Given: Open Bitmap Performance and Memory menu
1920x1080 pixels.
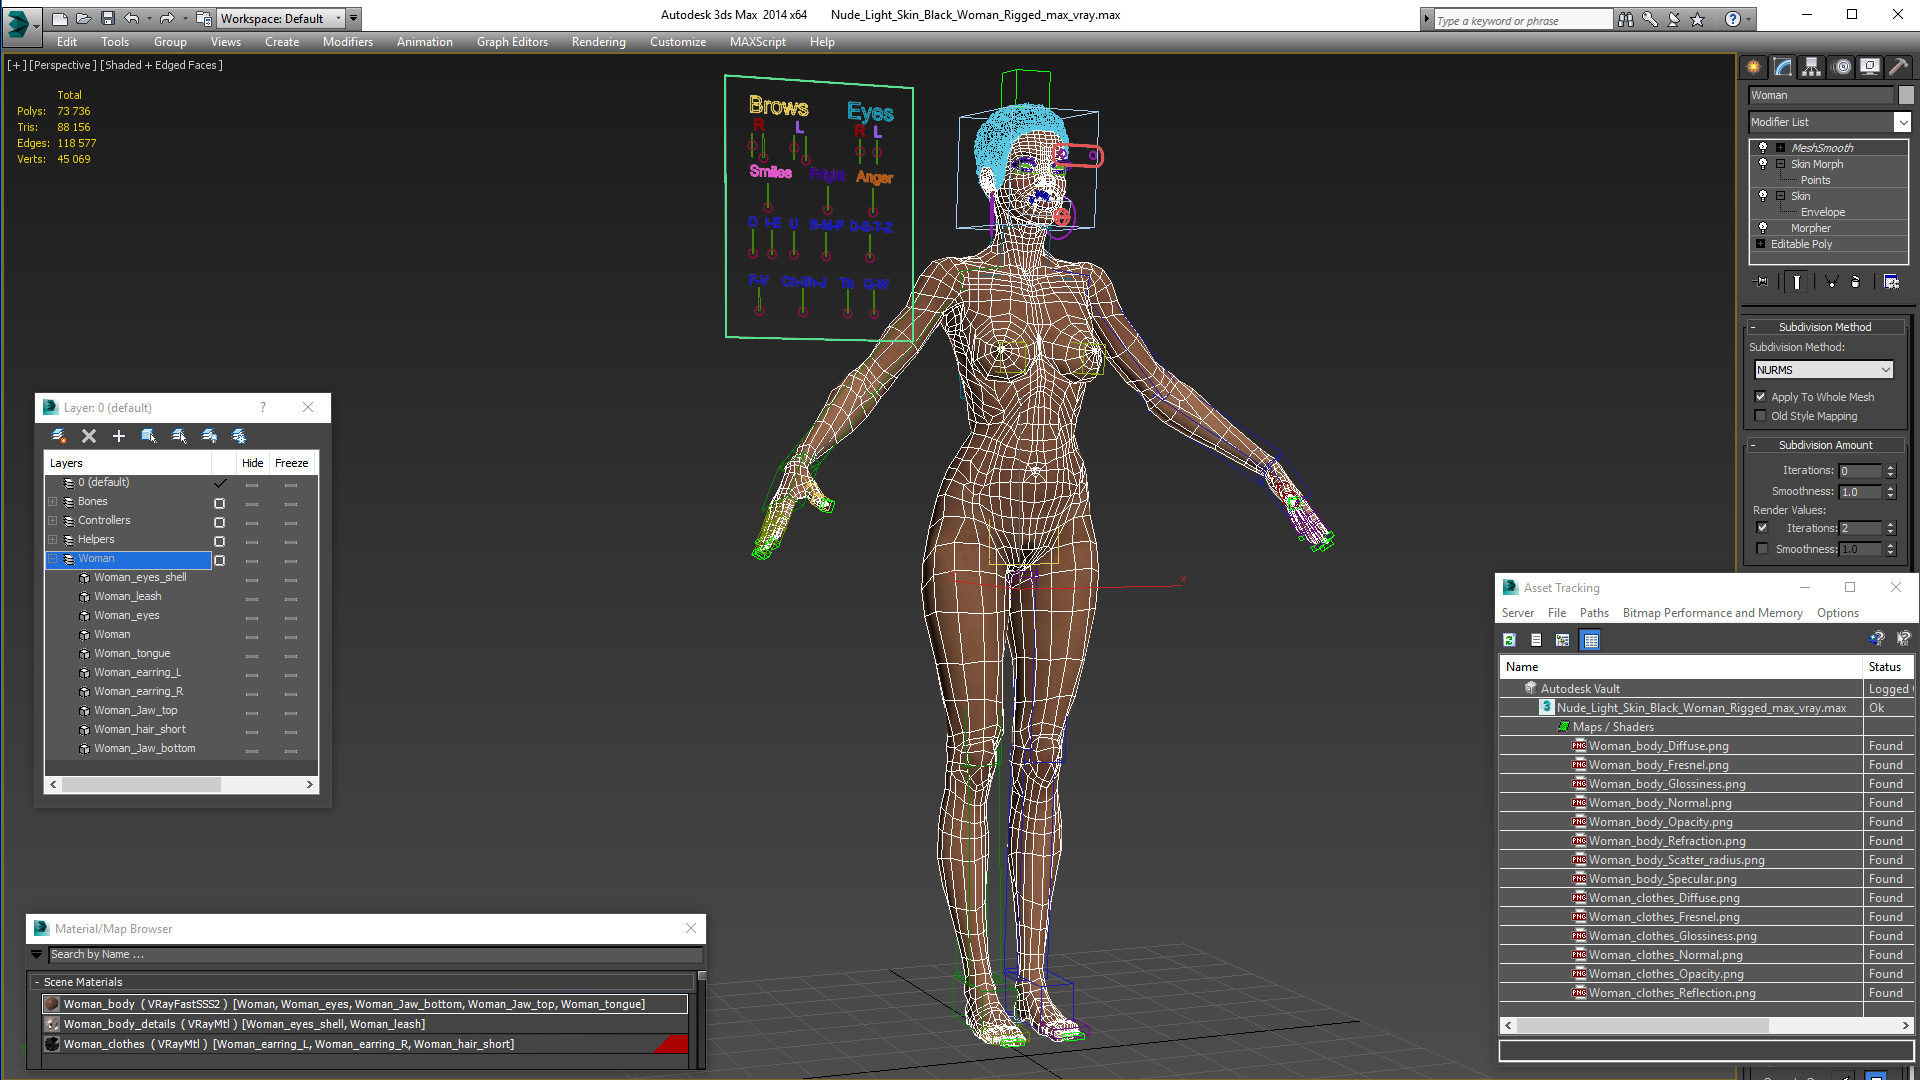Looking at the screenshot, I should 1712,613.
